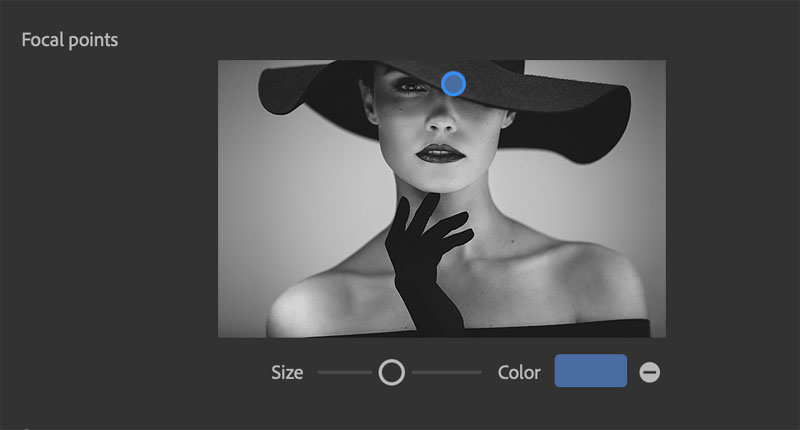800x430 pixels.
Task: Click the woman's bare shoulder on the left side
Action: pyautogui.click(x=320, y=295)
